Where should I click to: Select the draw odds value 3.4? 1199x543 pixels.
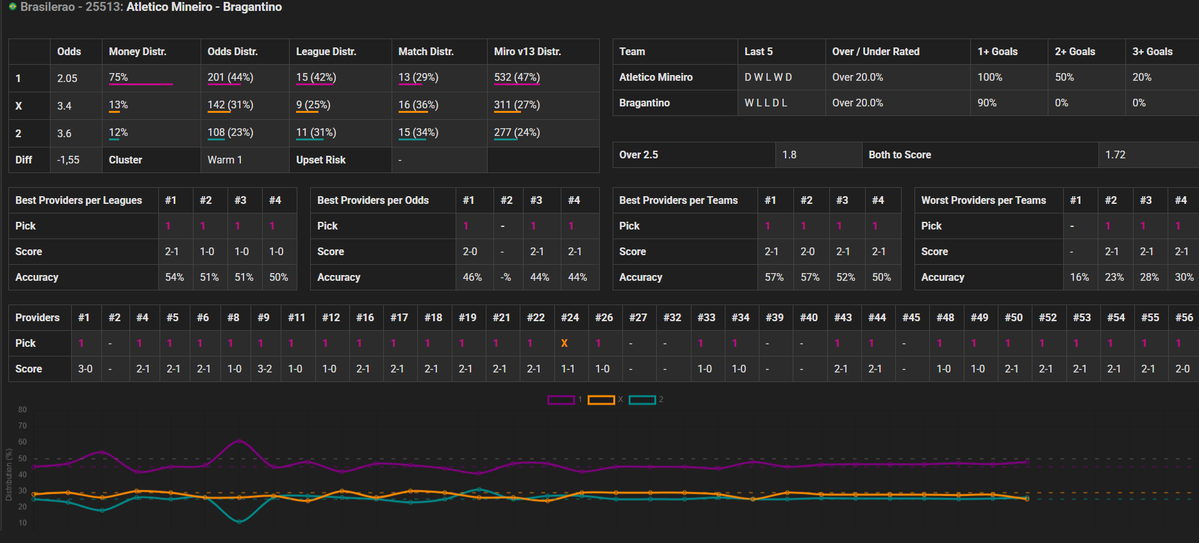coord(64,105)
